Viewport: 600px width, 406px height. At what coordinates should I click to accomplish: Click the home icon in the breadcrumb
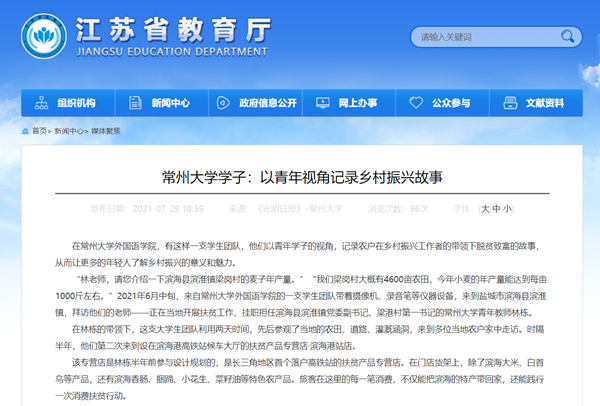[x=24, y=131]
